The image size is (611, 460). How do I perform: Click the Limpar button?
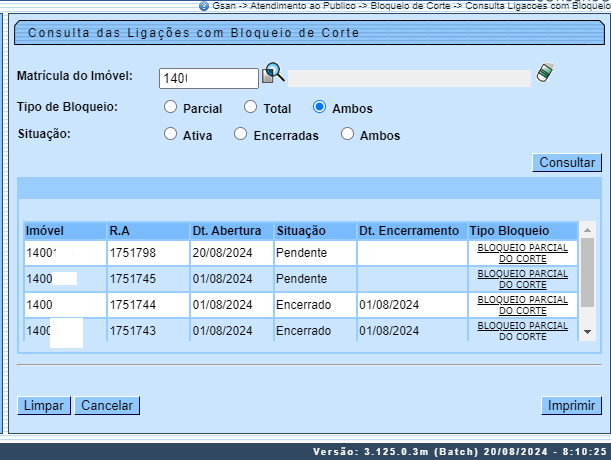[x=43, y=405]
